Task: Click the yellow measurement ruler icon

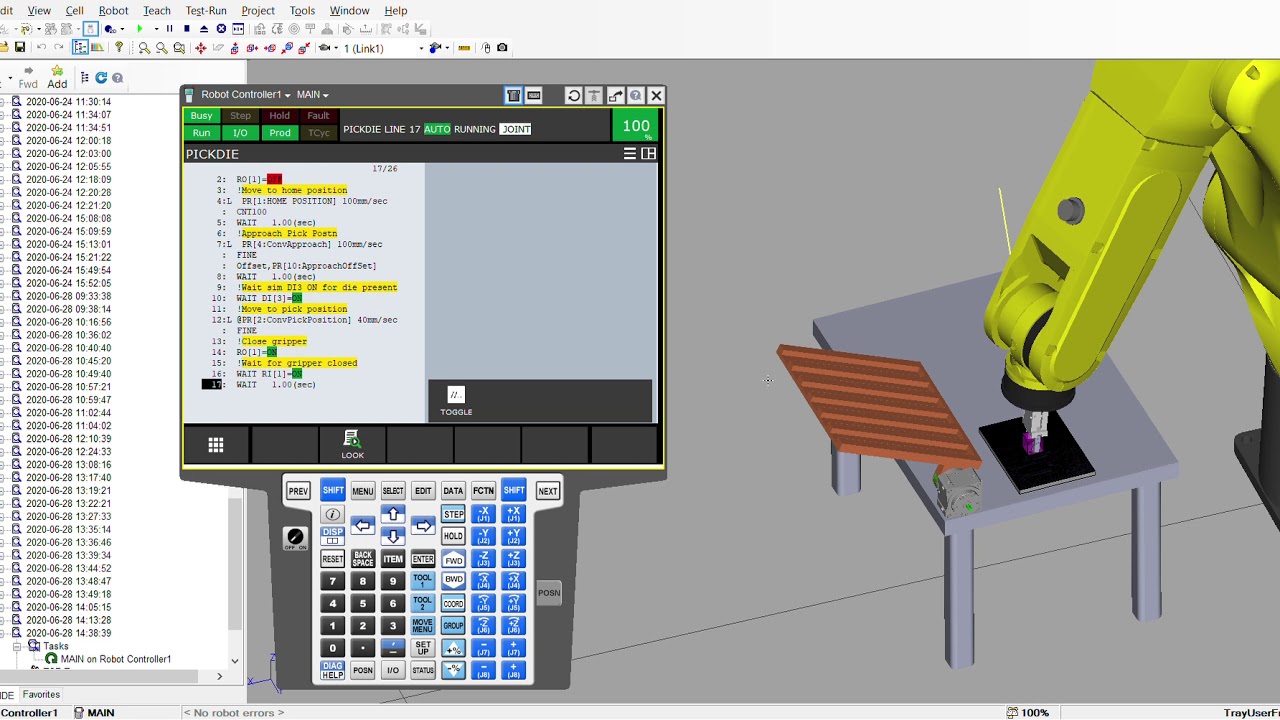Action: (464, 48)
